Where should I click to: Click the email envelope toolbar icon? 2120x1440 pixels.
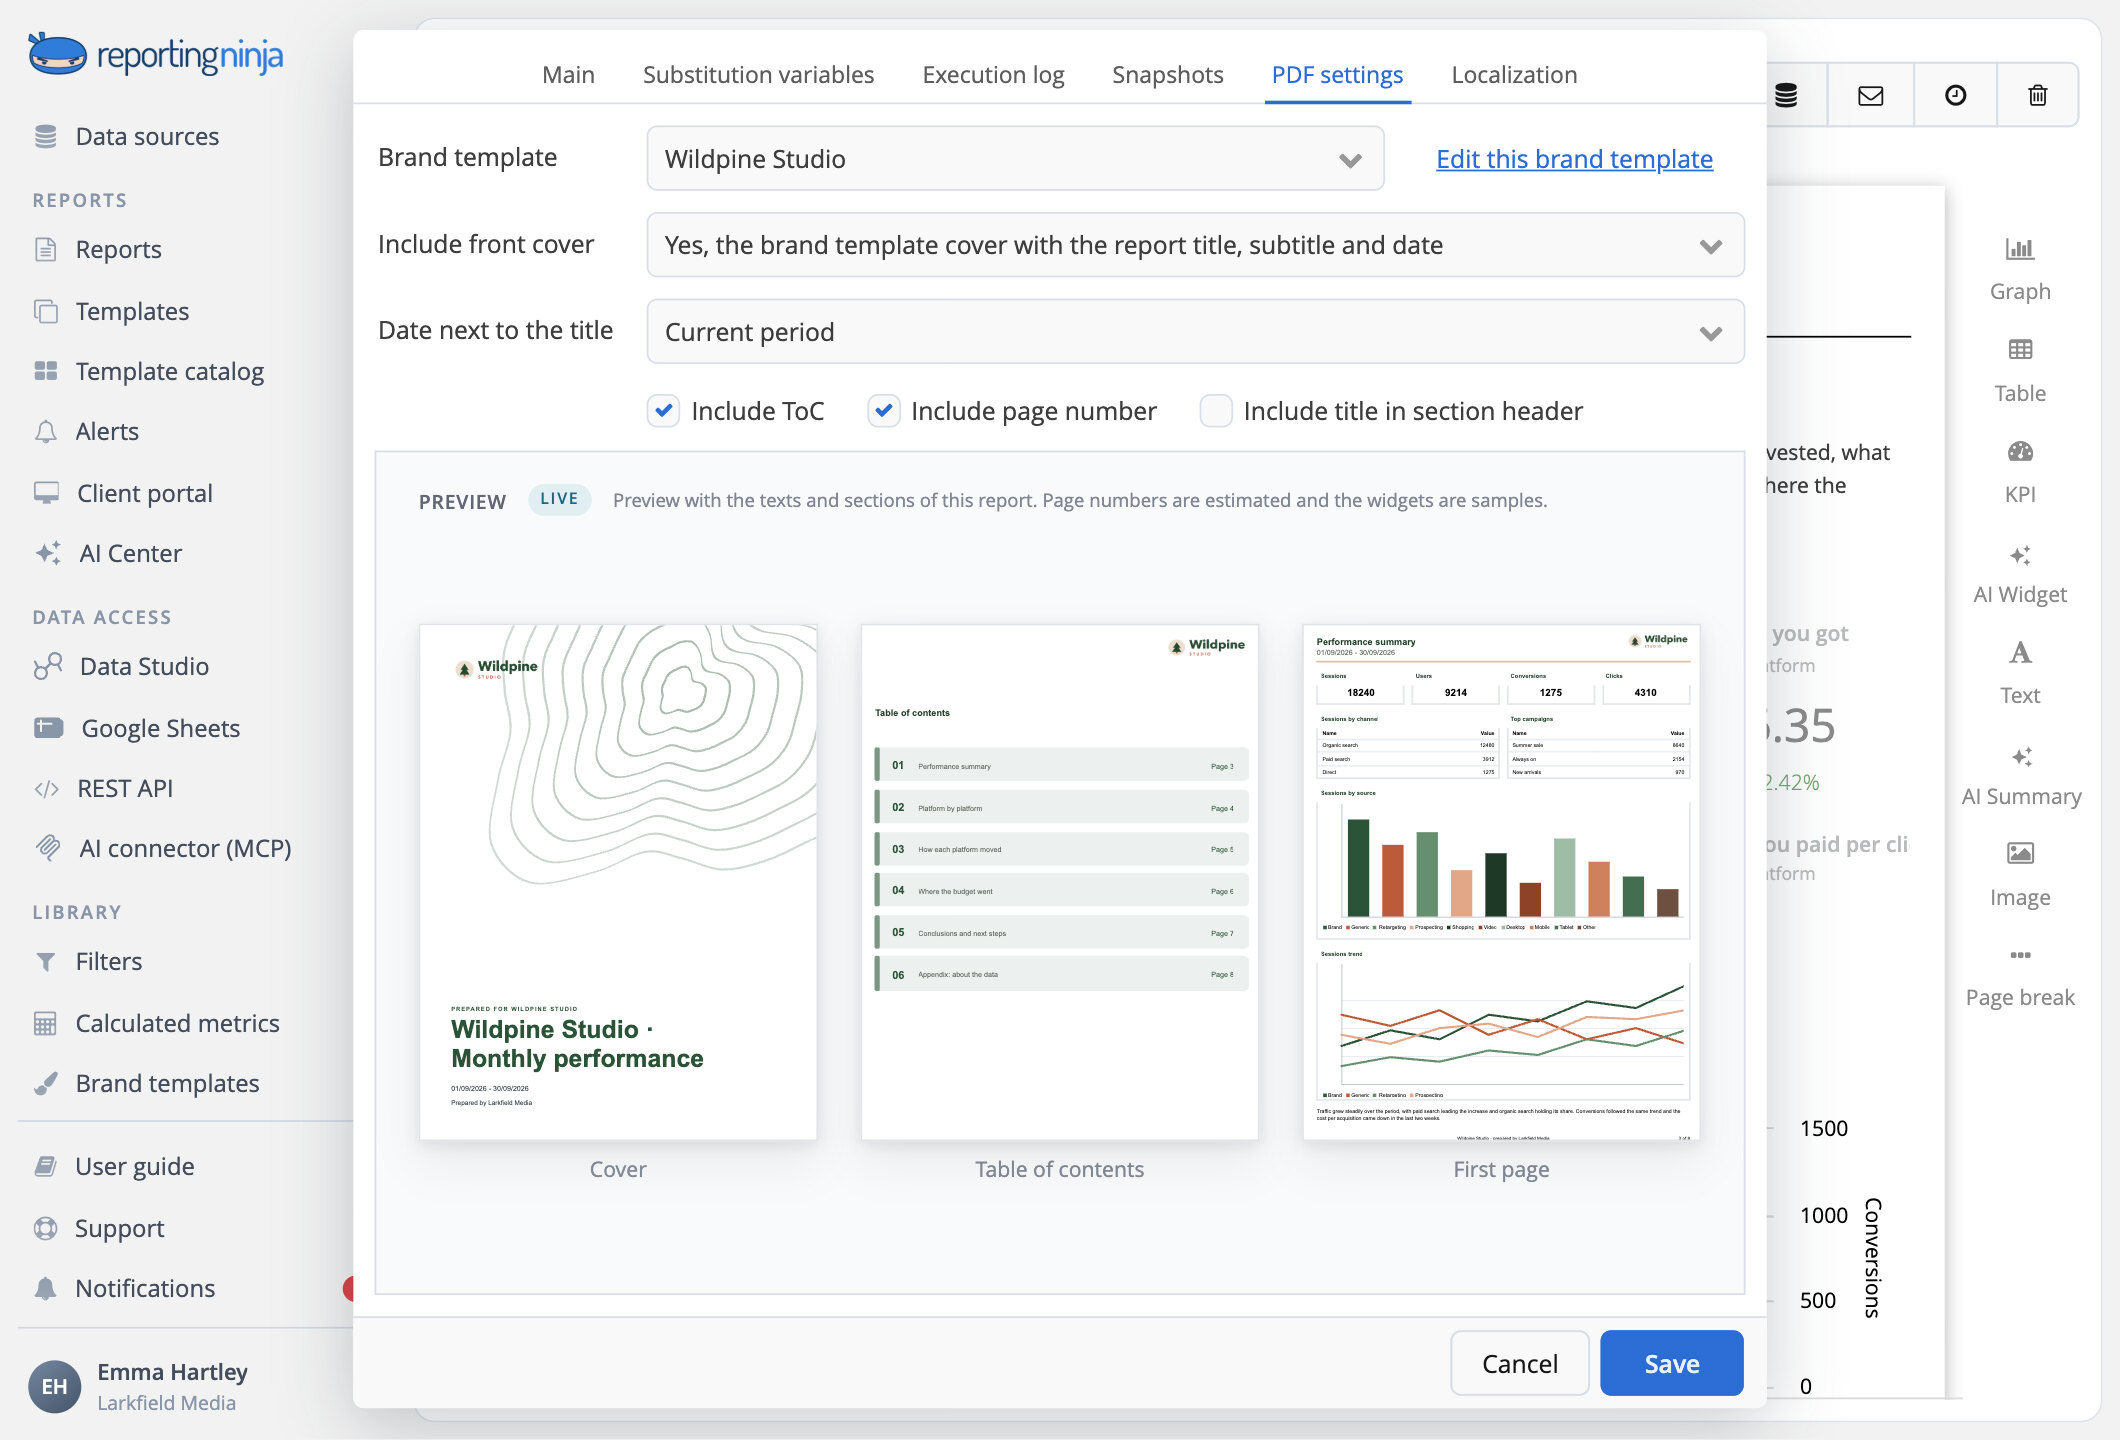(1871, 95)
